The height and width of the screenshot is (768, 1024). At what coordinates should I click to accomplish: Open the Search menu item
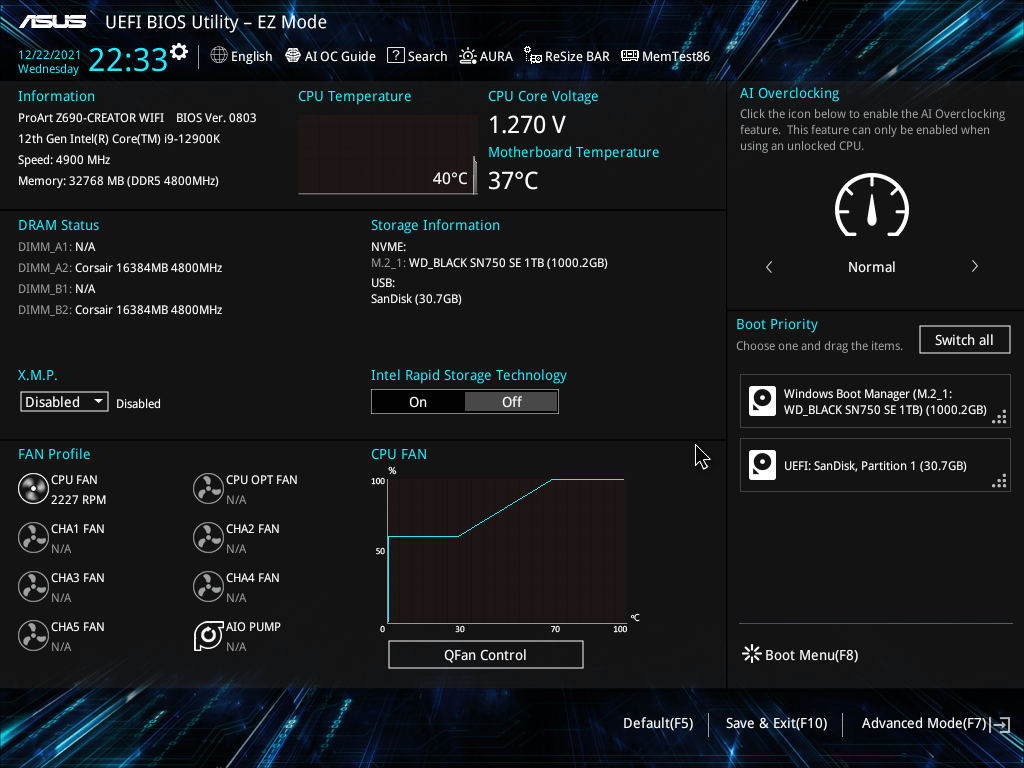click(417, 56)
